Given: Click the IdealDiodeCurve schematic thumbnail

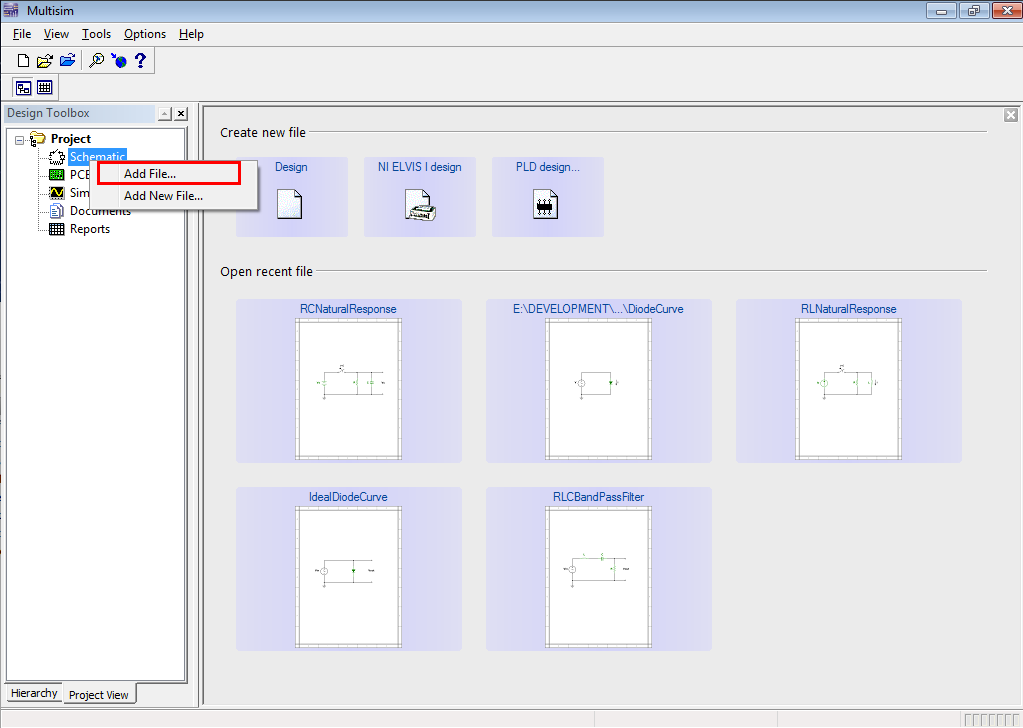Looking at the screenshot, I should point(348,577).
